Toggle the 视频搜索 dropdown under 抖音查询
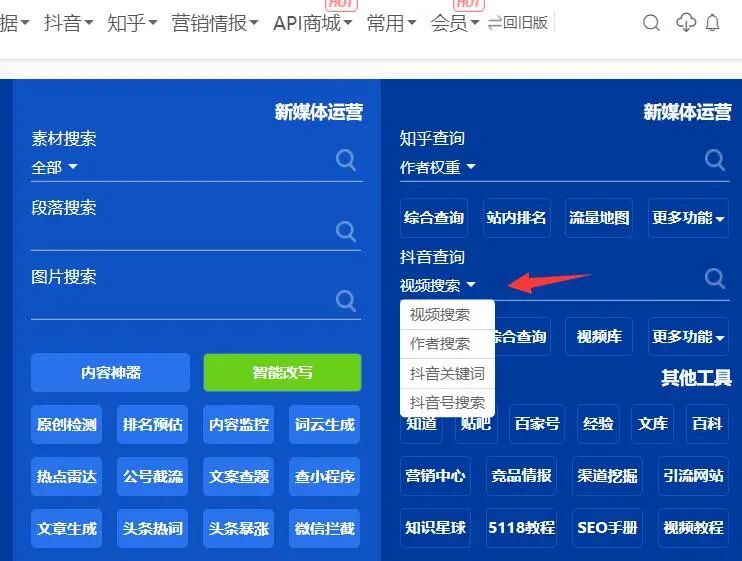Image resolution: width=742 pixels, height=561 pixels. click(437, 285)
